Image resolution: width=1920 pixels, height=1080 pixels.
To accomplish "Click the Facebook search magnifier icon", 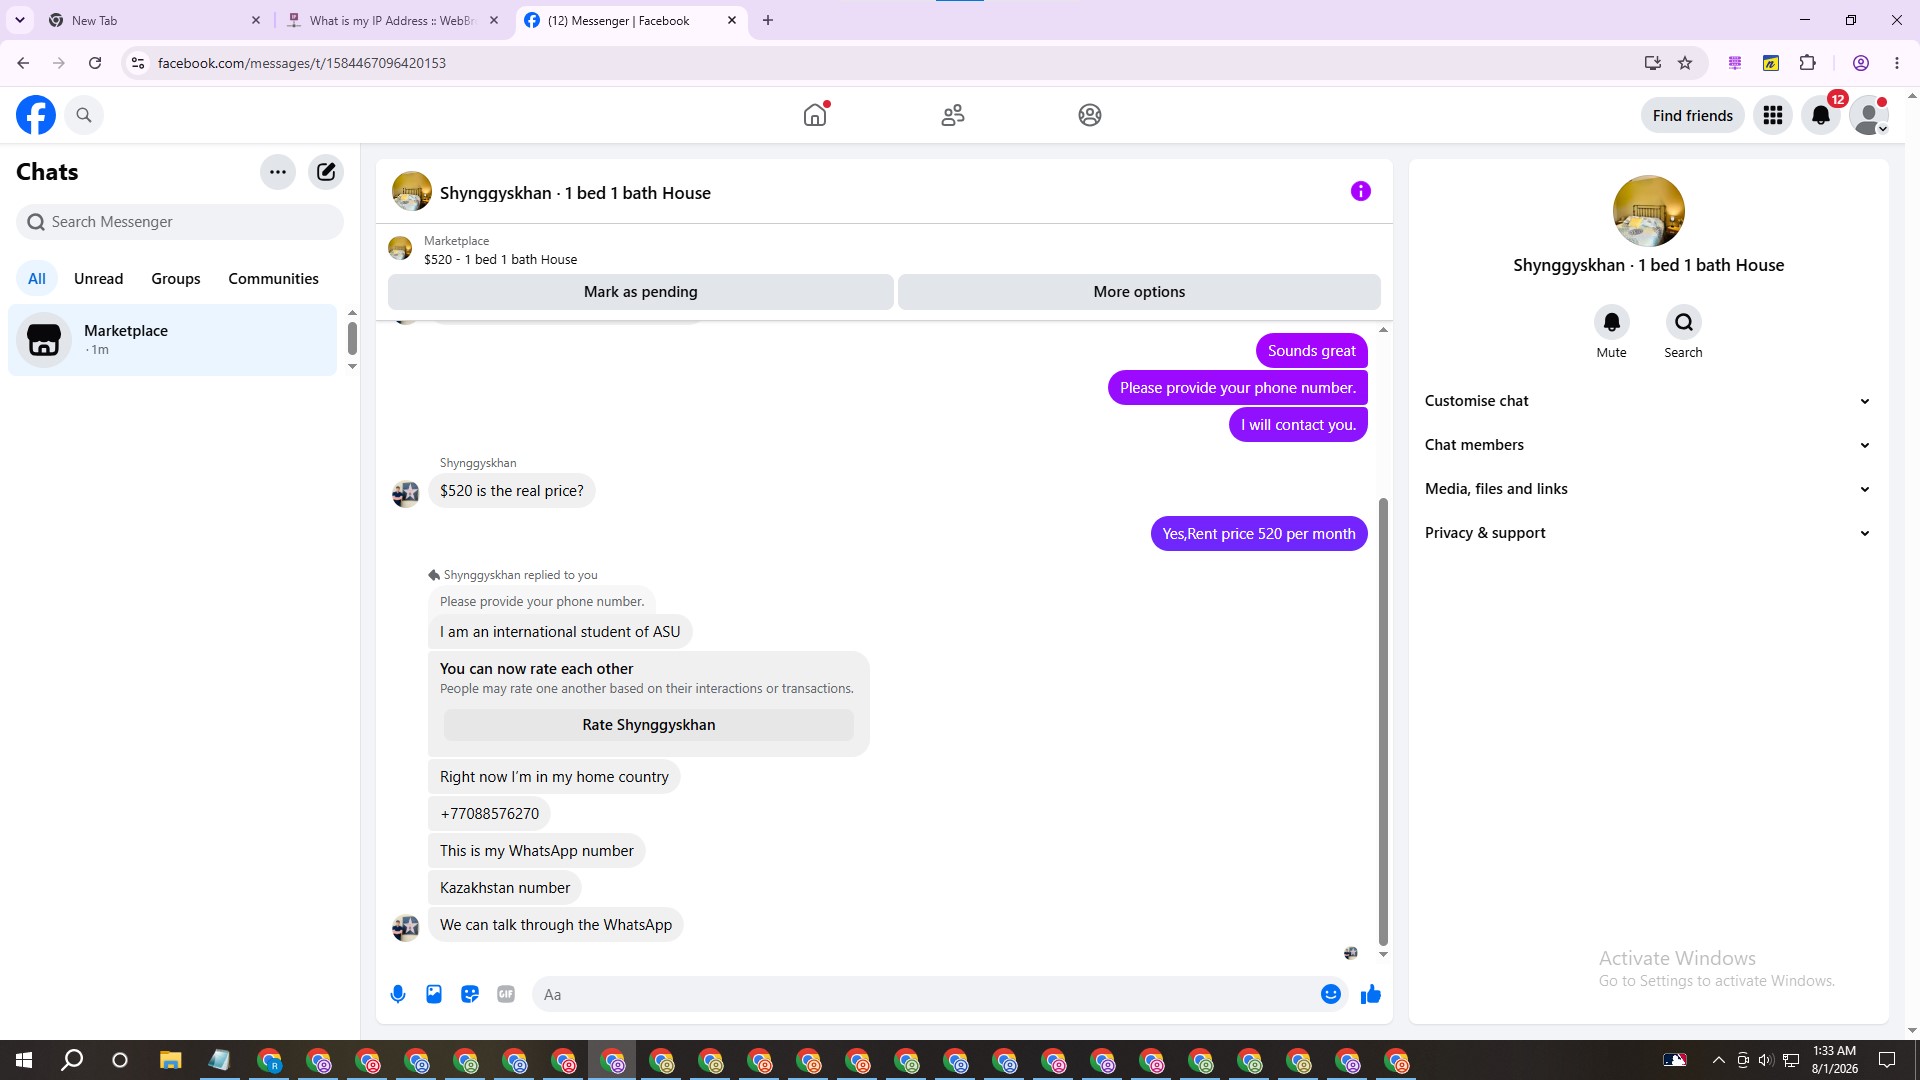I will click(x=84, y=115).
